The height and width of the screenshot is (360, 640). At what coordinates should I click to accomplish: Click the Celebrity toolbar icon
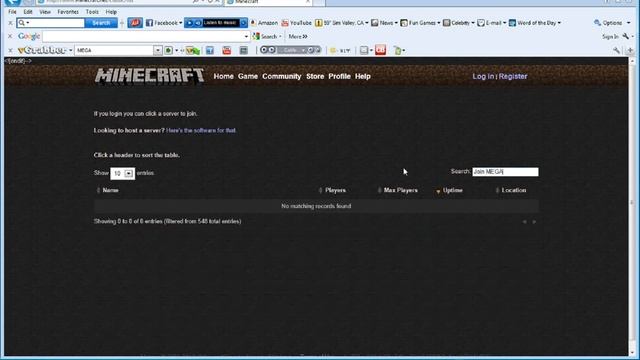(x=447, y=23)
